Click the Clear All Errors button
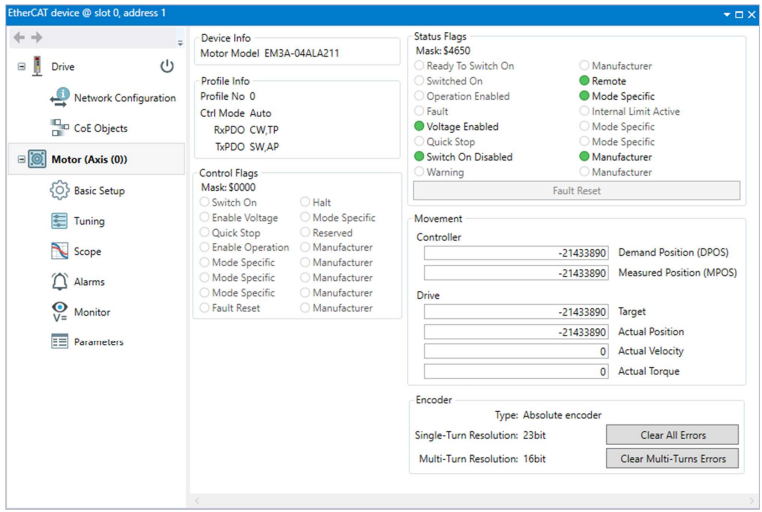Image resolution: width=762 pixels, height=512 pixels. coord(673,435)
